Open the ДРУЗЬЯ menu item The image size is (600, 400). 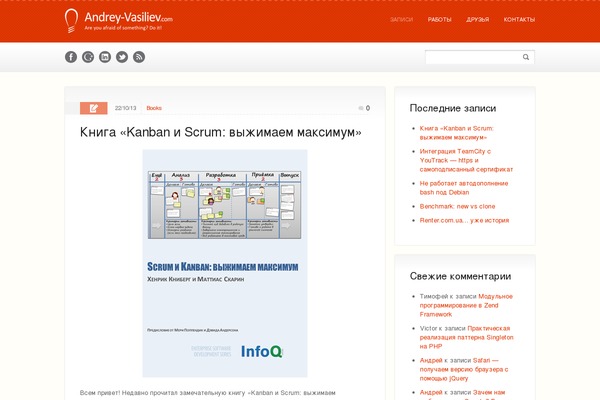tap(478, 20)
